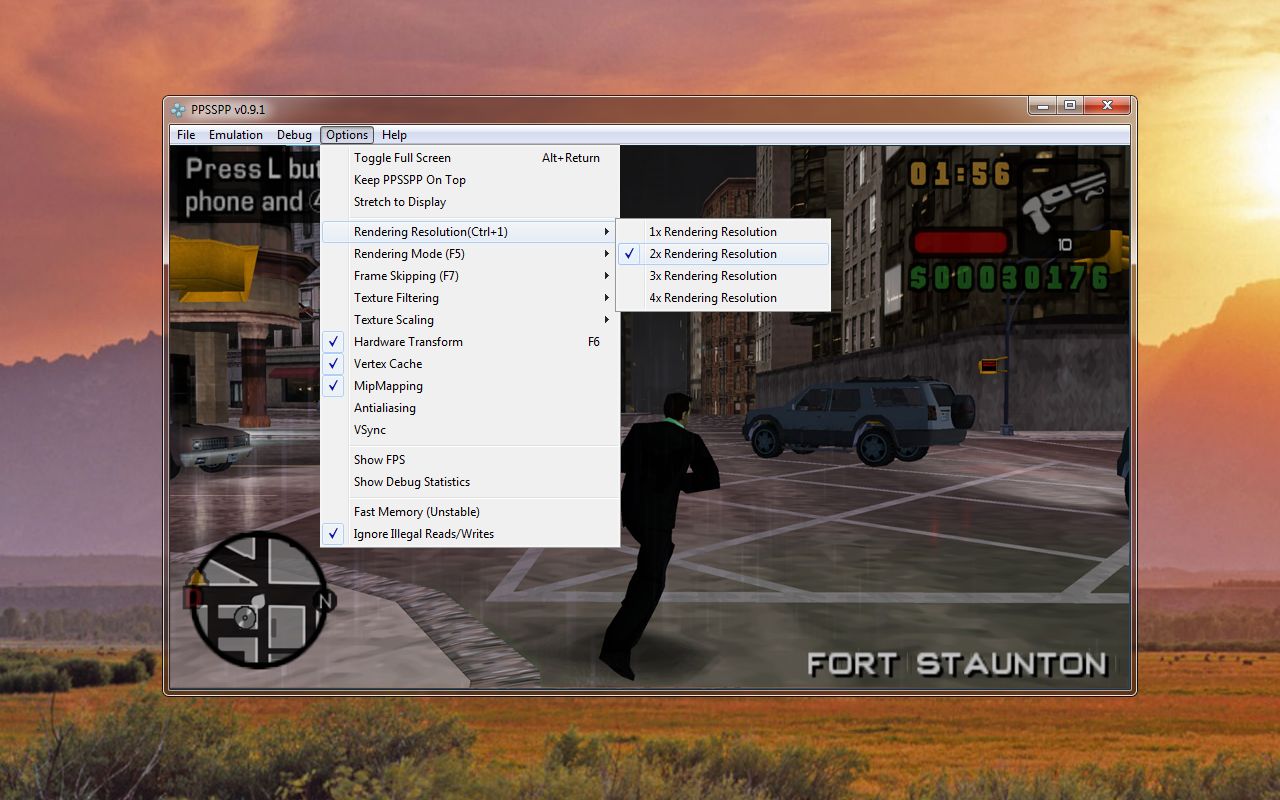Select 3x Rendering Resolution
1280x800 pixels.
pos(723,276)
